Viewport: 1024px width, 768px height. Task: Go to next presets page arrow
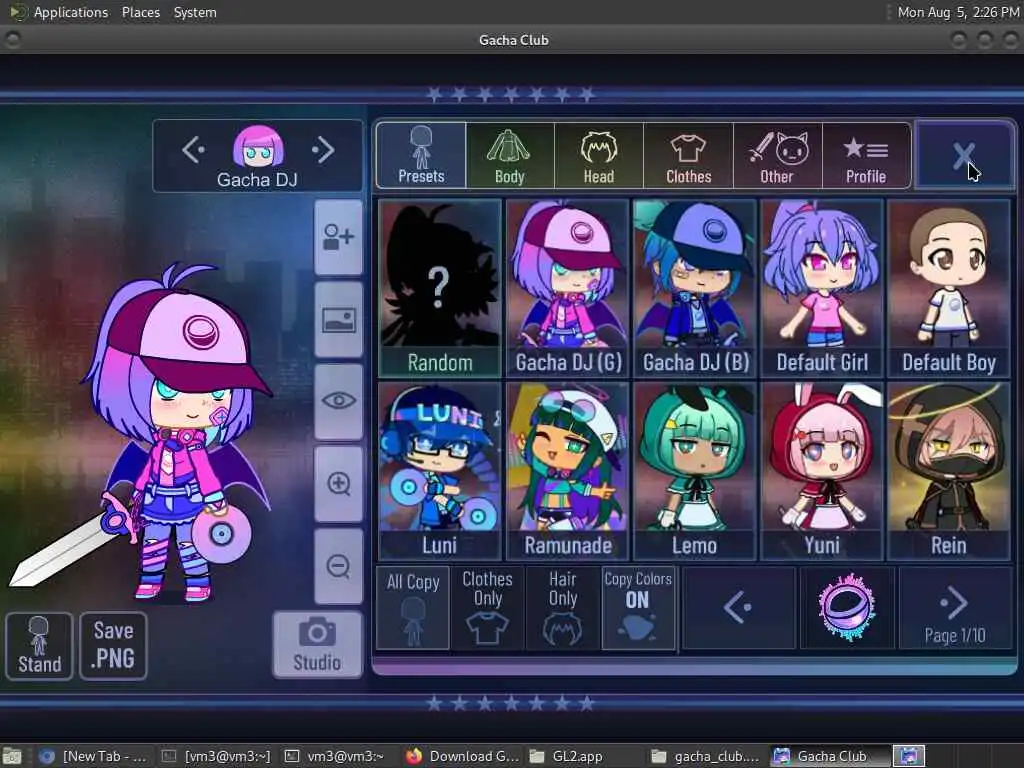(955, 608)
